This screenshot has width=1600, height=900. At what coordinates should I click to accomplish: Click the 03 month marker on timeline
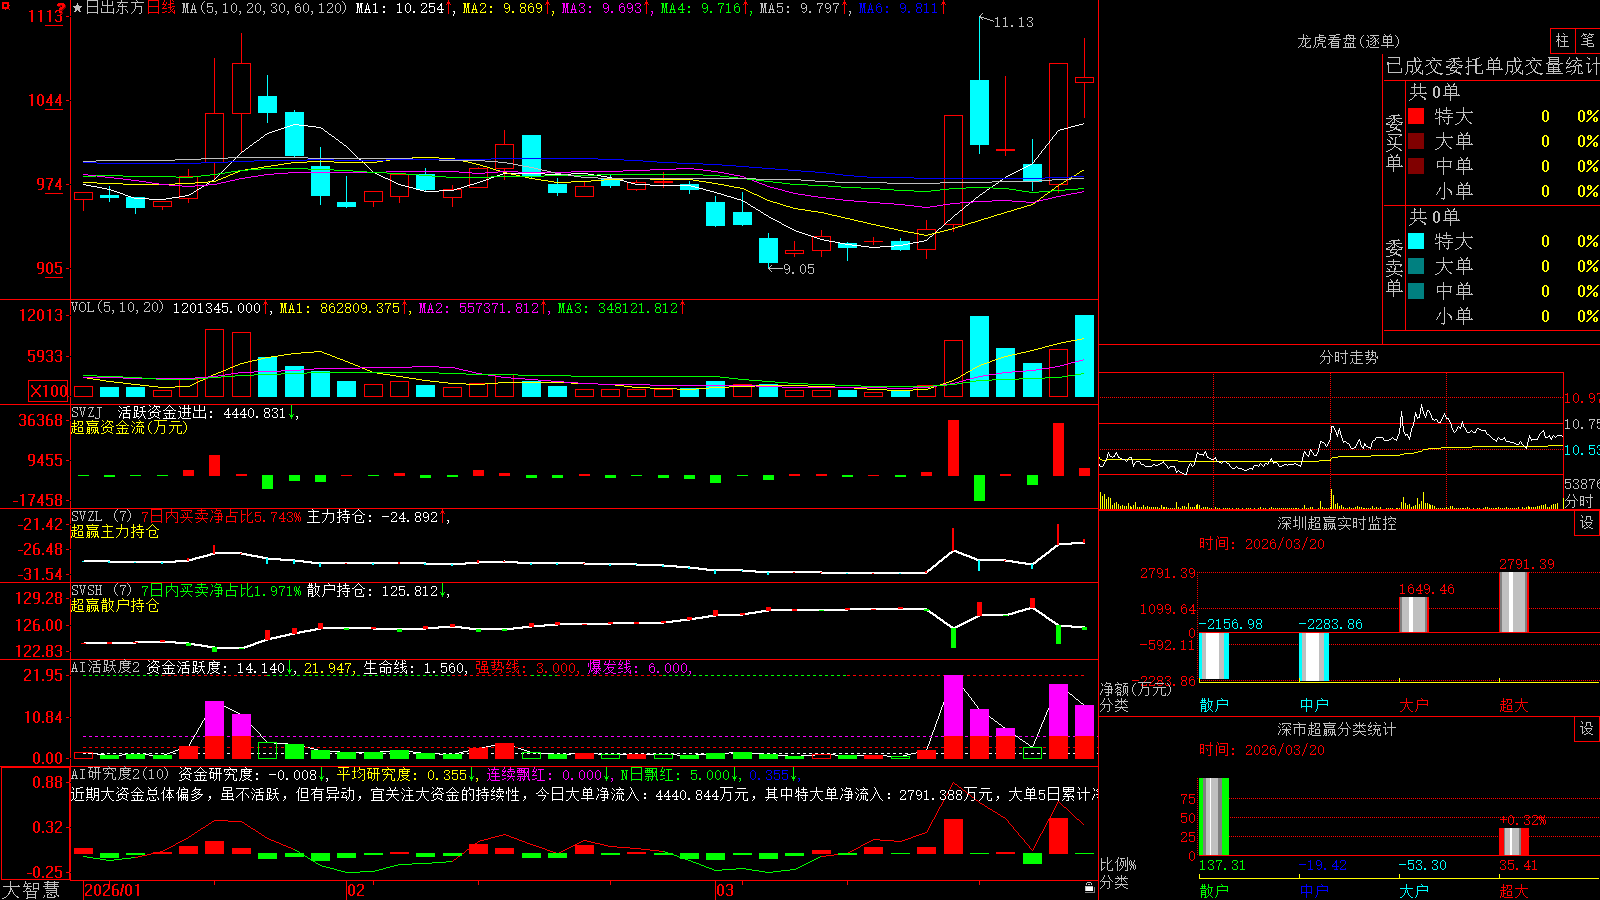[725, 890]
